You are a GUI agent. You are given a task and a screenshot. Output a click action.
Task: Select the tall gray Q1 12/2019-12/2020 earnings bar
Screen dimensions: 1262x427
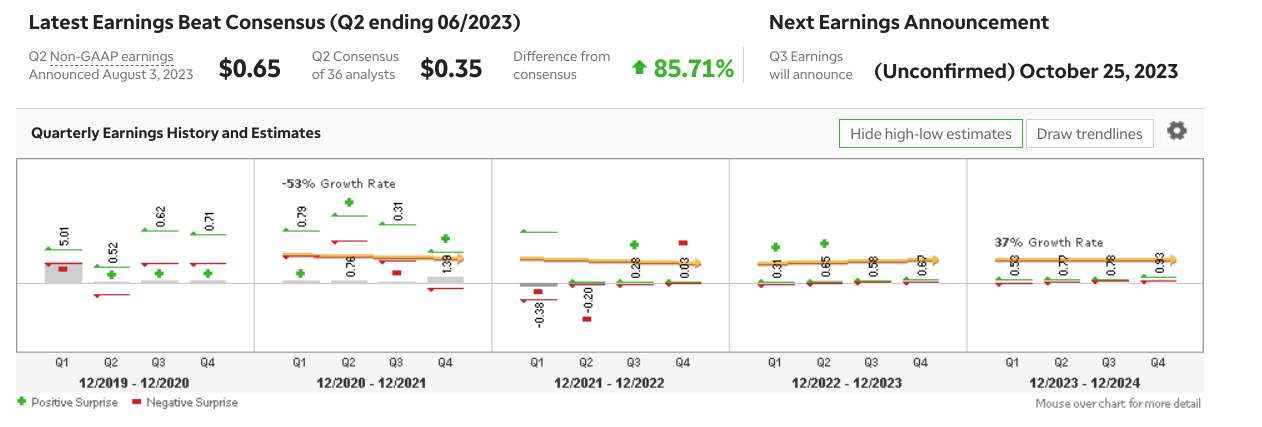click(x=63, y=272)
